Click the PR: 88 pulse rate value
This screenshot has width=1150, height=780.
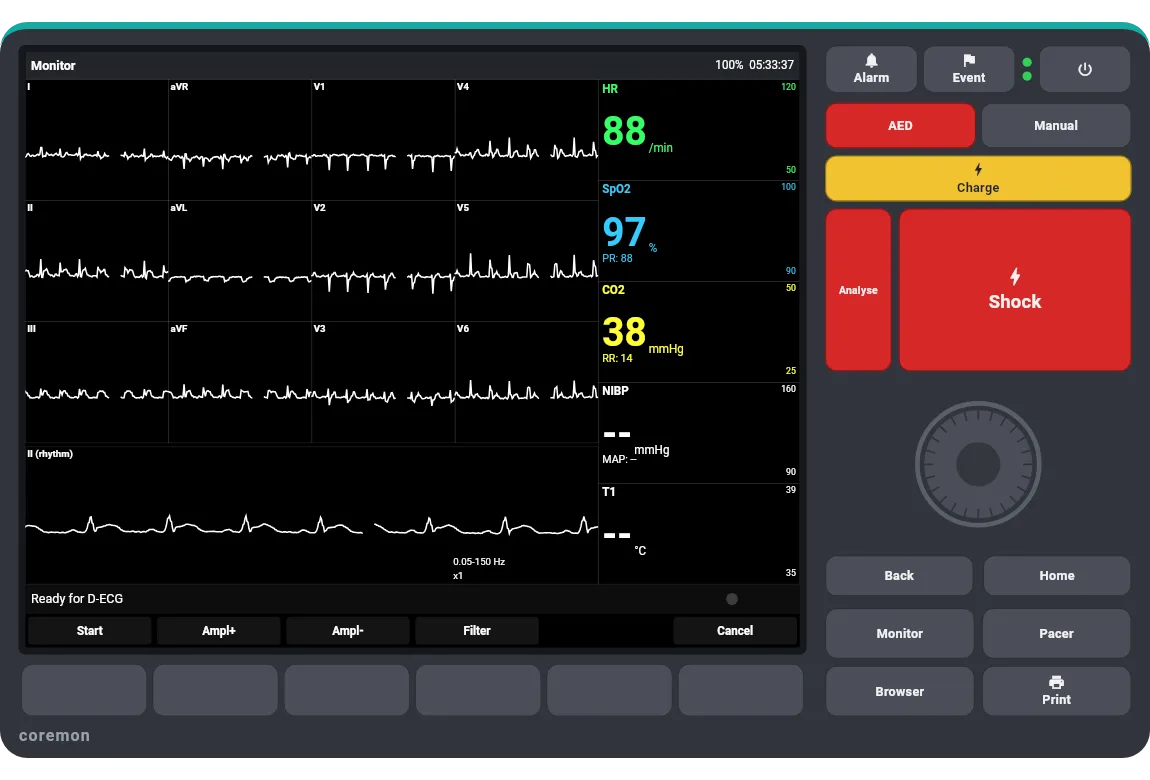pos(617,258)
